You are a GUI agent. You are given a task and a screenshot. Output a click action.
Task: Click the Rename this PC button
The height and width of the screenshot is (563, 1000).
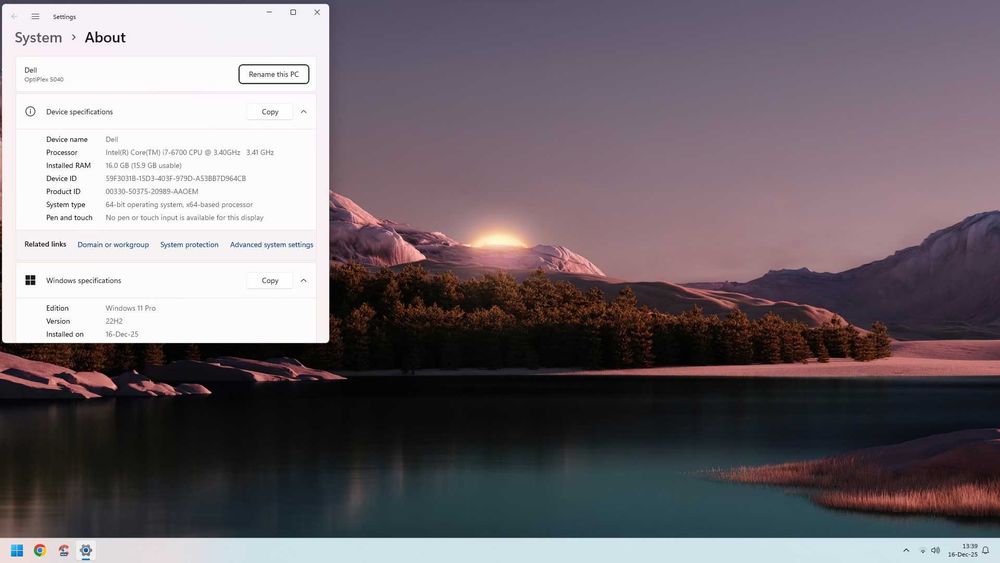274,74
